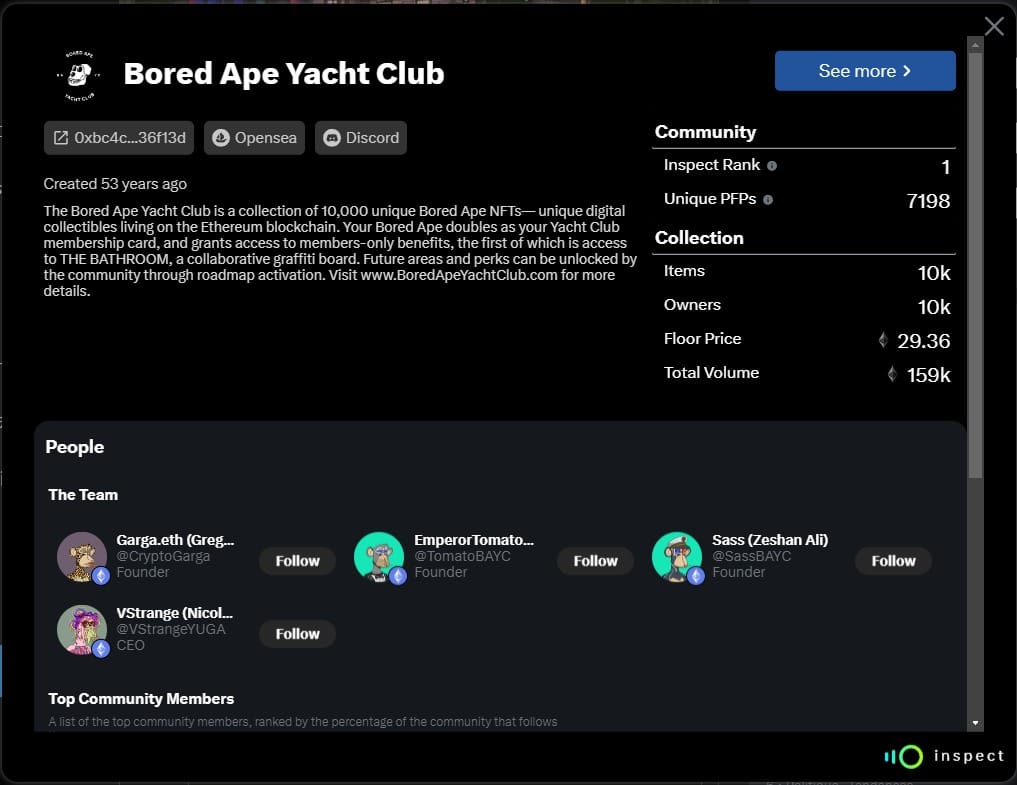
Task: Click the Inspect Rank info icon
Action: [772, 166]
